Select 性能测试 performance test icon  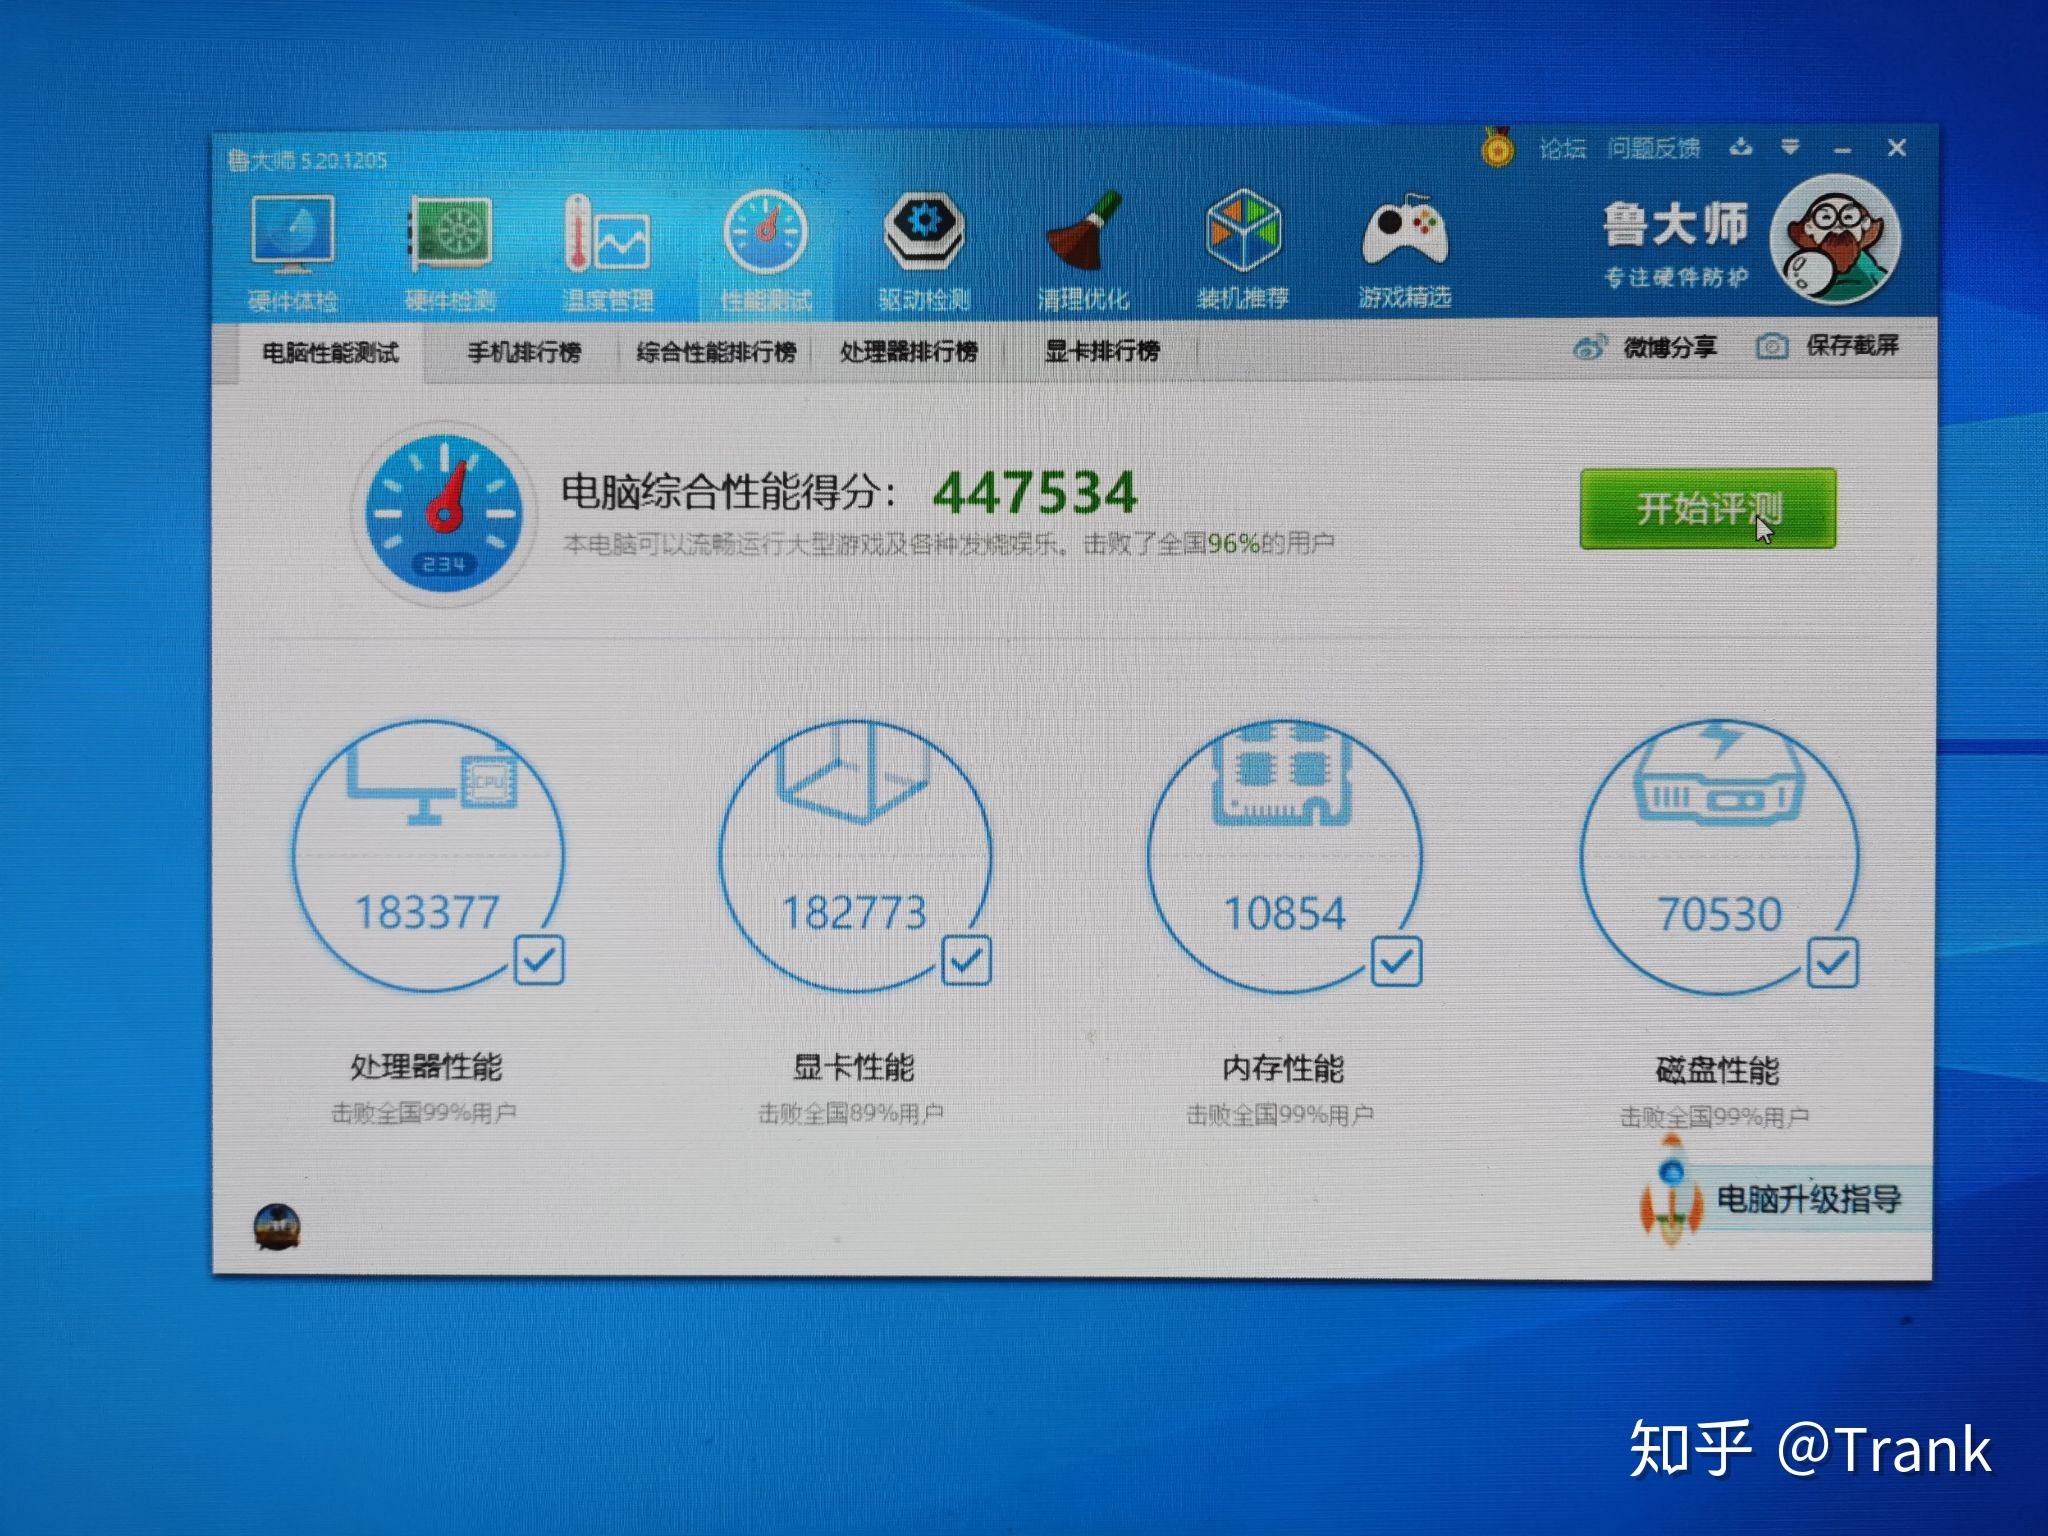coord(766,238)
